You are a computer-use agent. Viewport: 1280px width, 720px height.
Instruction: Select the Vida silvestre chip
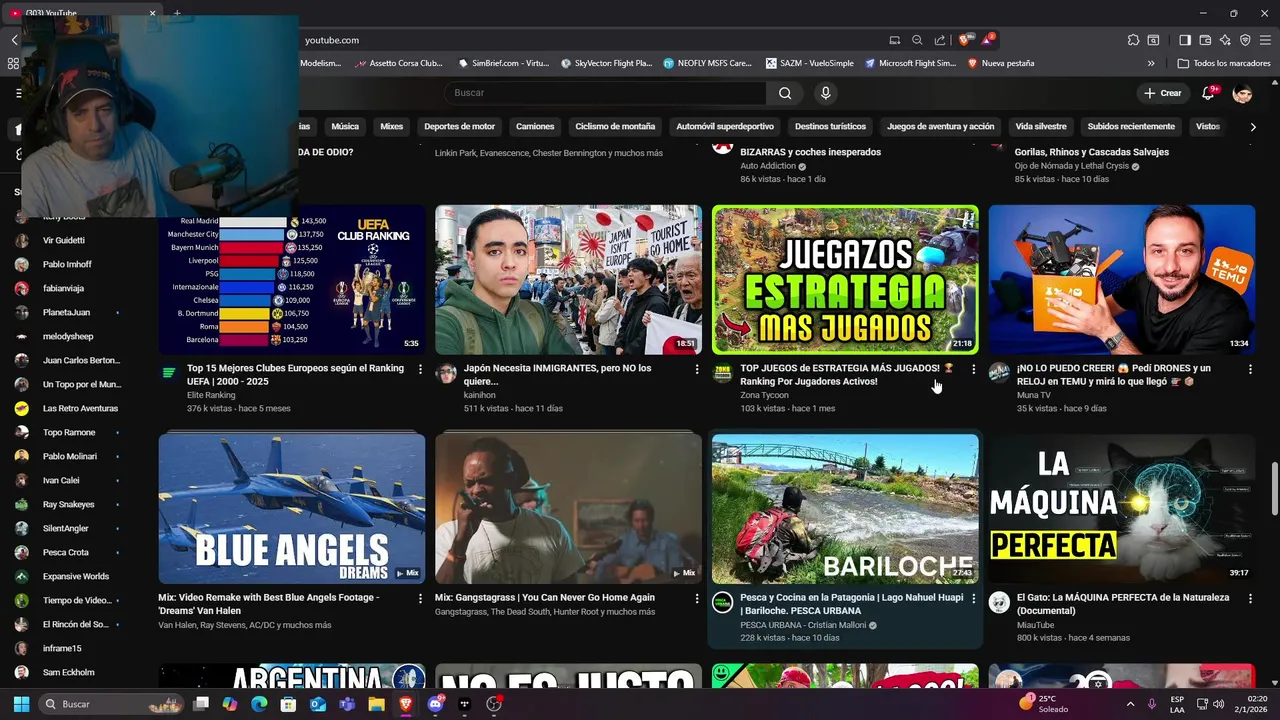(x=1041, y=127)
